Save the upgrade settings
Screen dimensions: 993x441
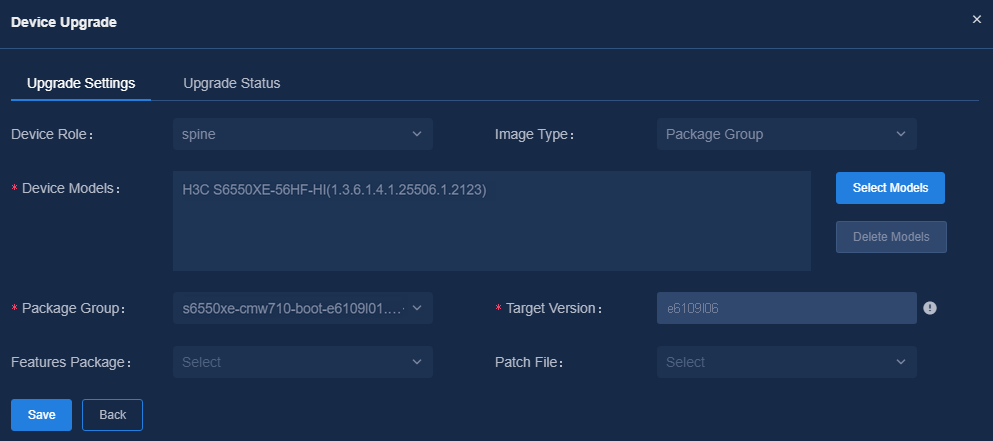coord(41,415)
